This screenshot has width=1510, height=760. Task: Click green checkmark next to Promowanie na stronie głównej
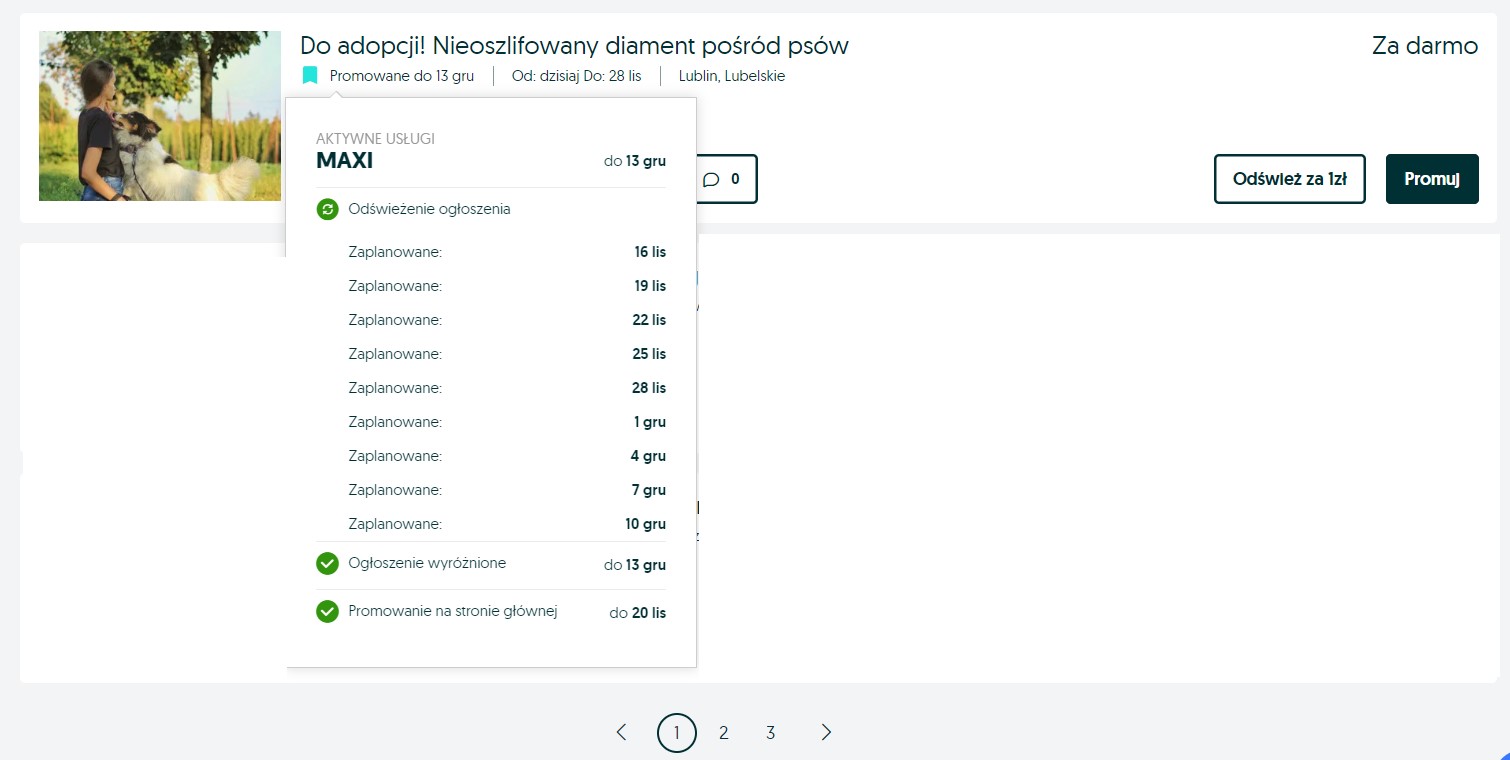coord(327,611)
